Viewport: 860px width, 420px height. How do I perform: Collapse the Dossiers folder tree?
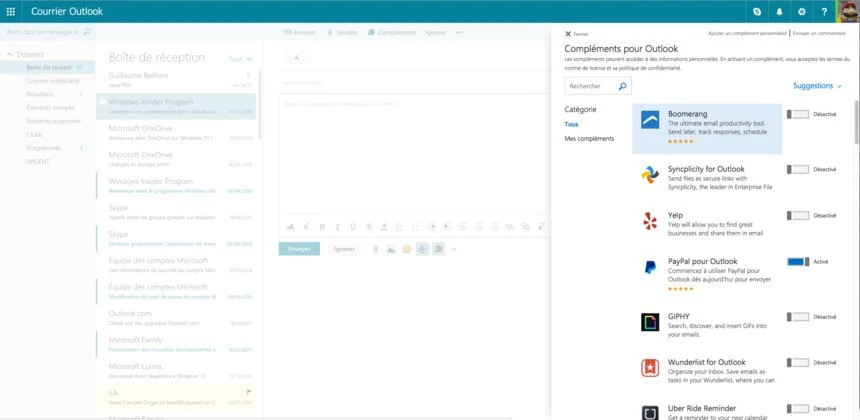[x=9, y=54]
